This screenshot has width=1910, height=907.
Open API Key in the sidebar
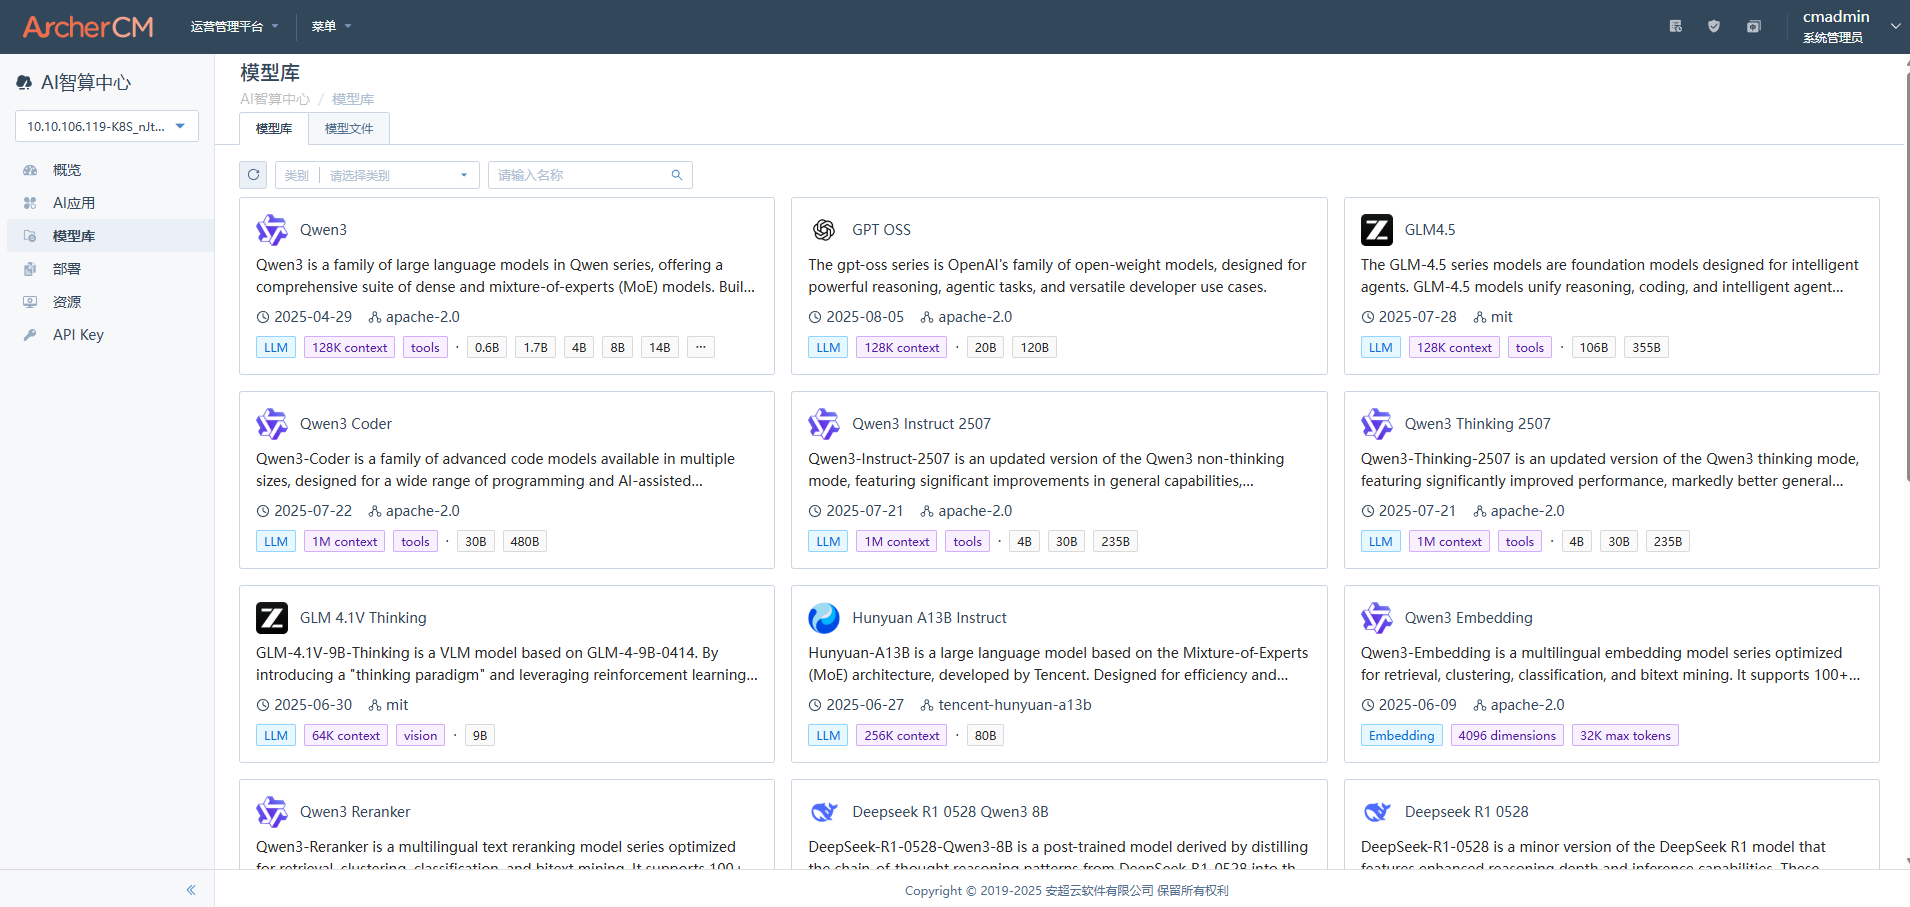coord(78,335)
